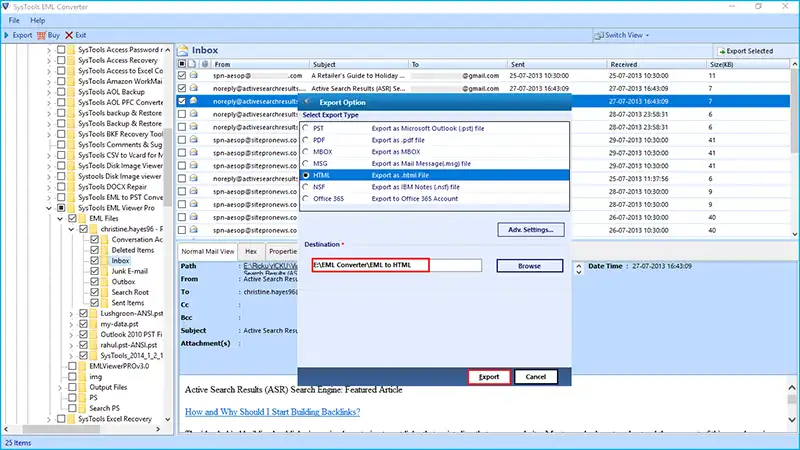Expand the my-data.pst tree node
Image resolution: width=800 pixels, height=450 pixels.
[71, 324]
